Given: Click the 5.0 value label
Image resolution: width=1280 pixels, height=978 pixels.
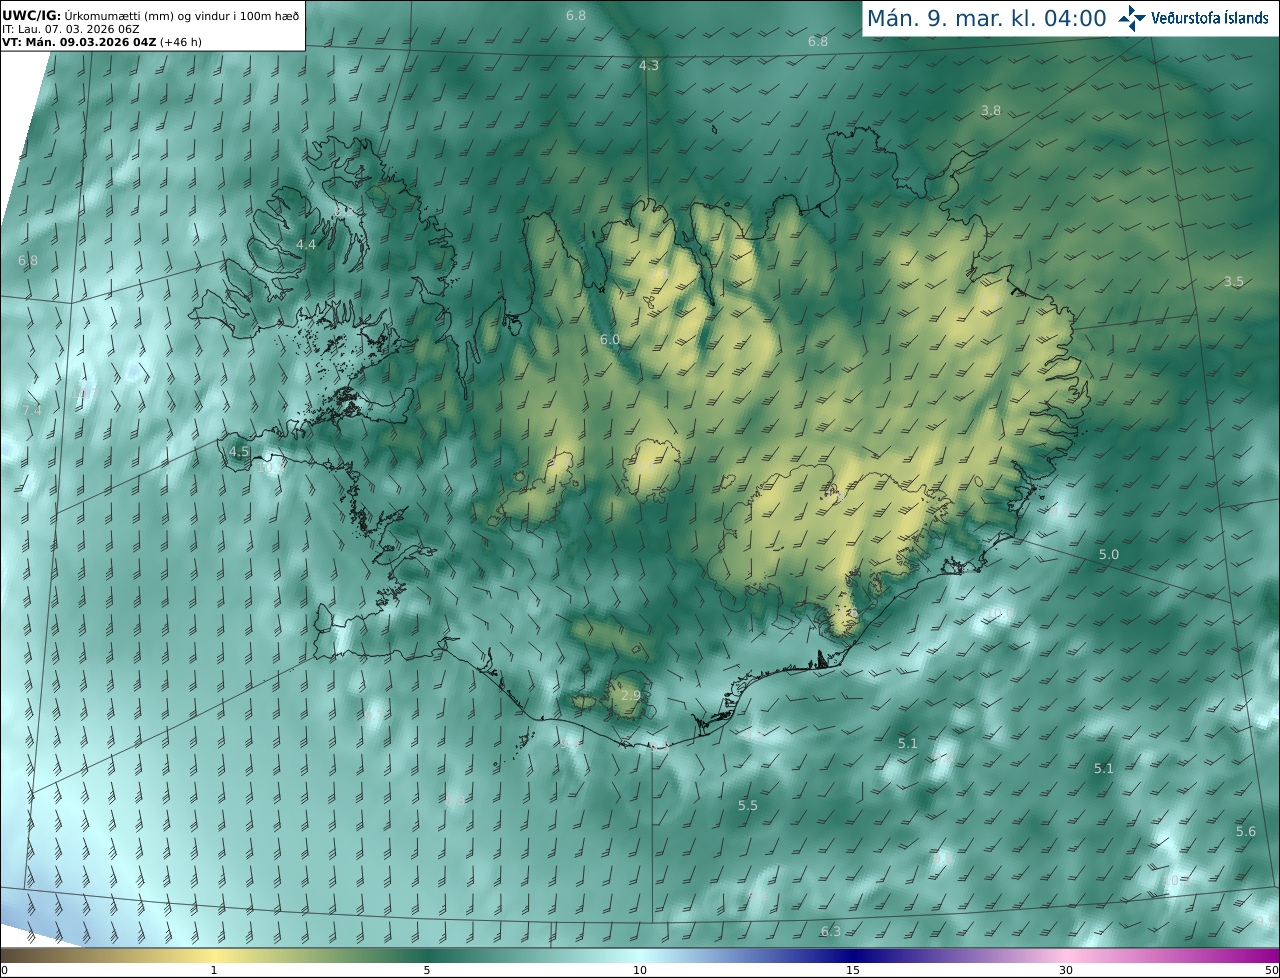Looking at the screenshot, I should click(1109, 555).
